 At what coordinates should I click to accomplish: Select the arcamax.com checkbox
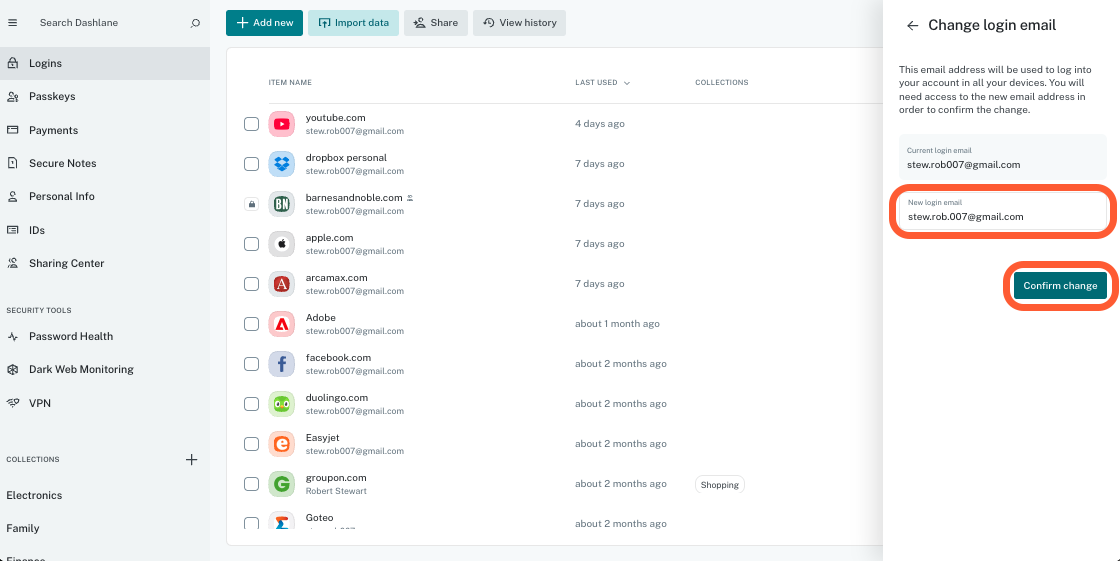click(251, 284)
